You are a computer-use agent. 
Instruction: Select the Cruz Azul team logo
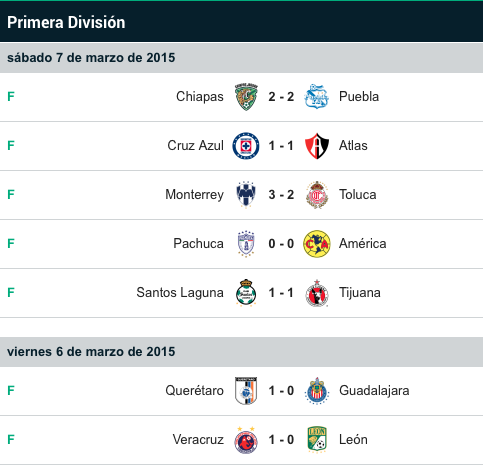click(246, 146)
